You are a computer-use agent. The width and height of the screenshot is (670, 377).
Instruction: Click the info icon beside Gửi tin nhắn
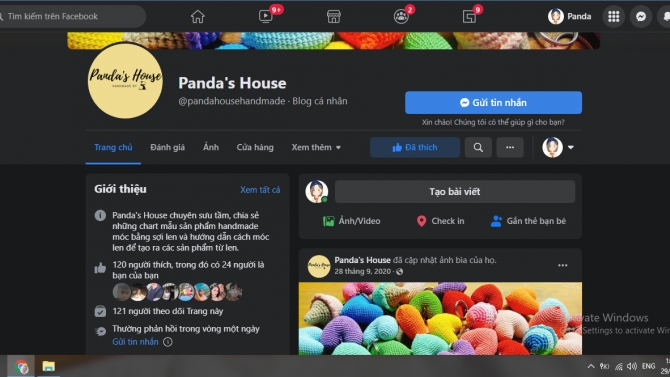(x=168, y=342)
